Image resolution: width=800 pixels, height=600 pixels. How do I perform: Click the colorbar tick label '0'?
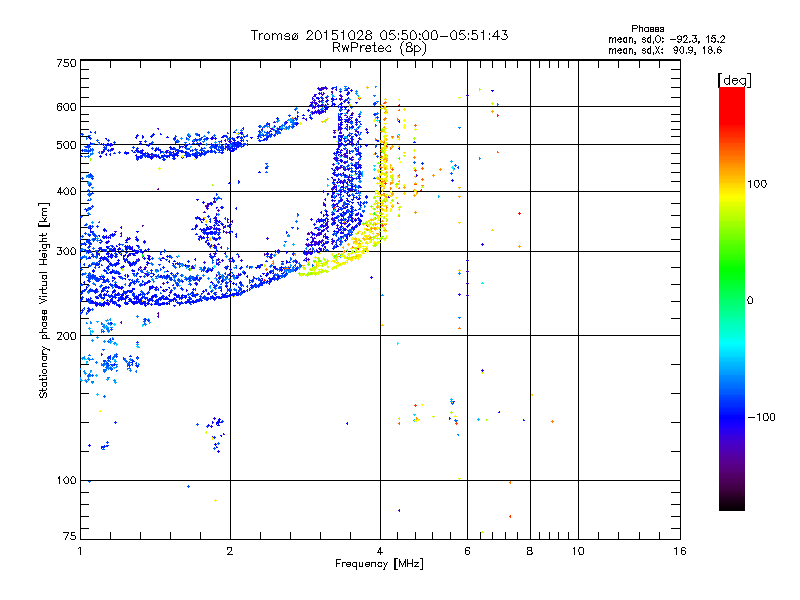tap(750, 301)
